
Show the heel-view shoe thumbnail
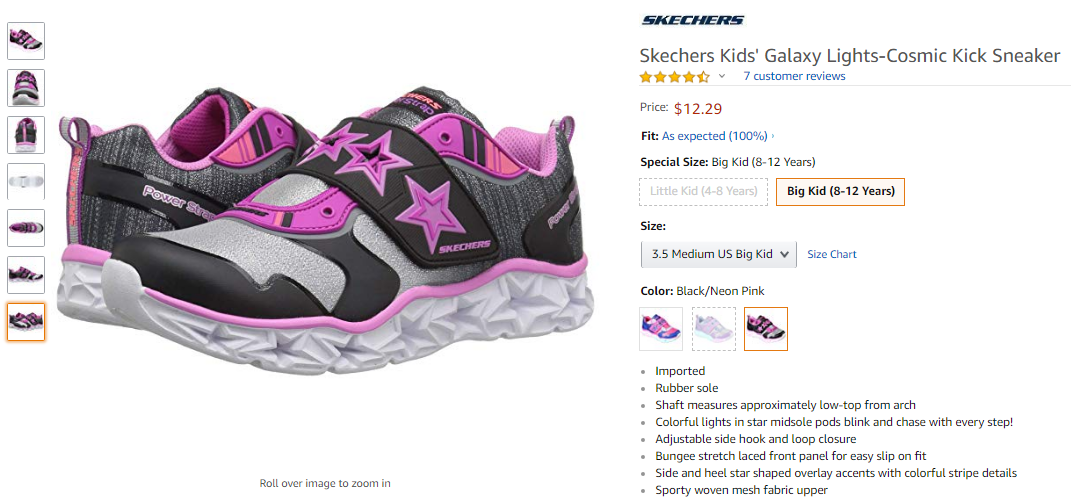click(x=26, y=134)
